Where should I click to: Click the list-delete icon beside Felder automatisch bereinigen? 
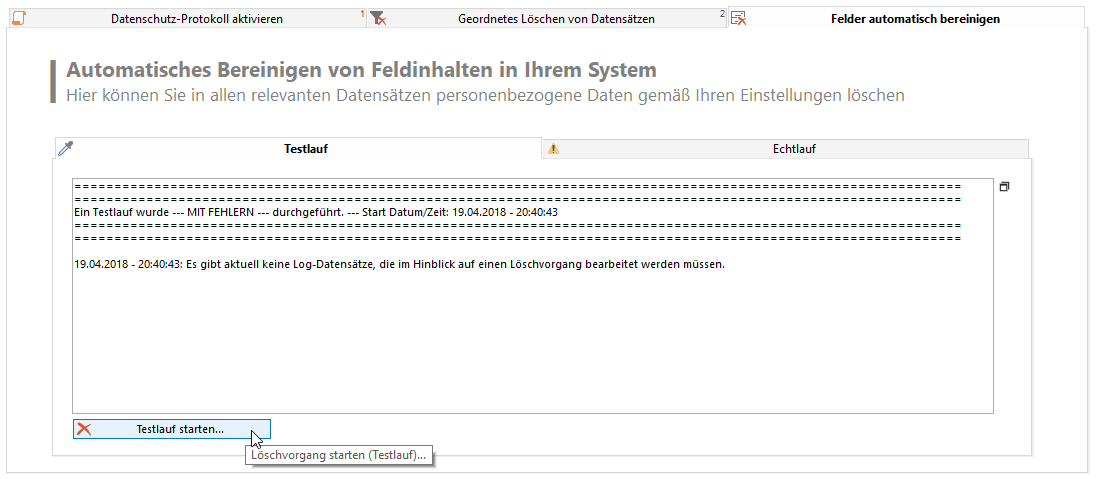[x=738, y=18]
